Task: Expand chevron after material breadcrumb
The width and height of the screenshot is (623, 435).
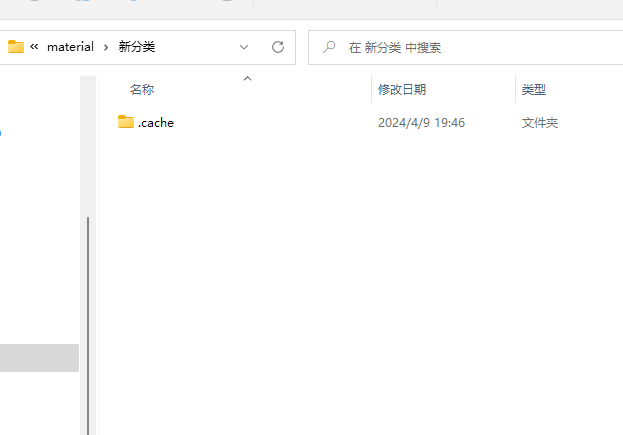Action: [x=106, y=47]
